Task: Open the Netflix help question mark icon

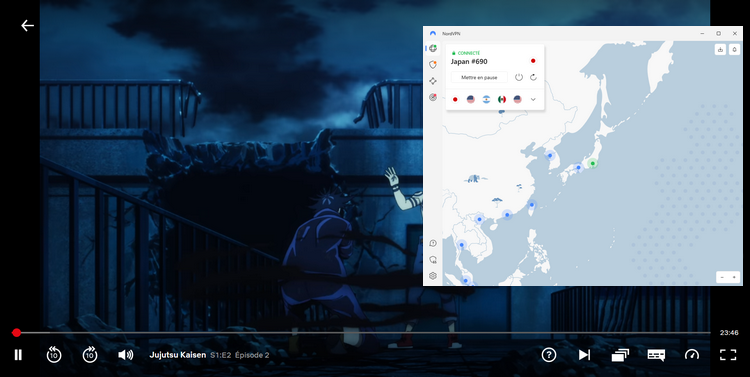Action: click(x=549, y=355)
